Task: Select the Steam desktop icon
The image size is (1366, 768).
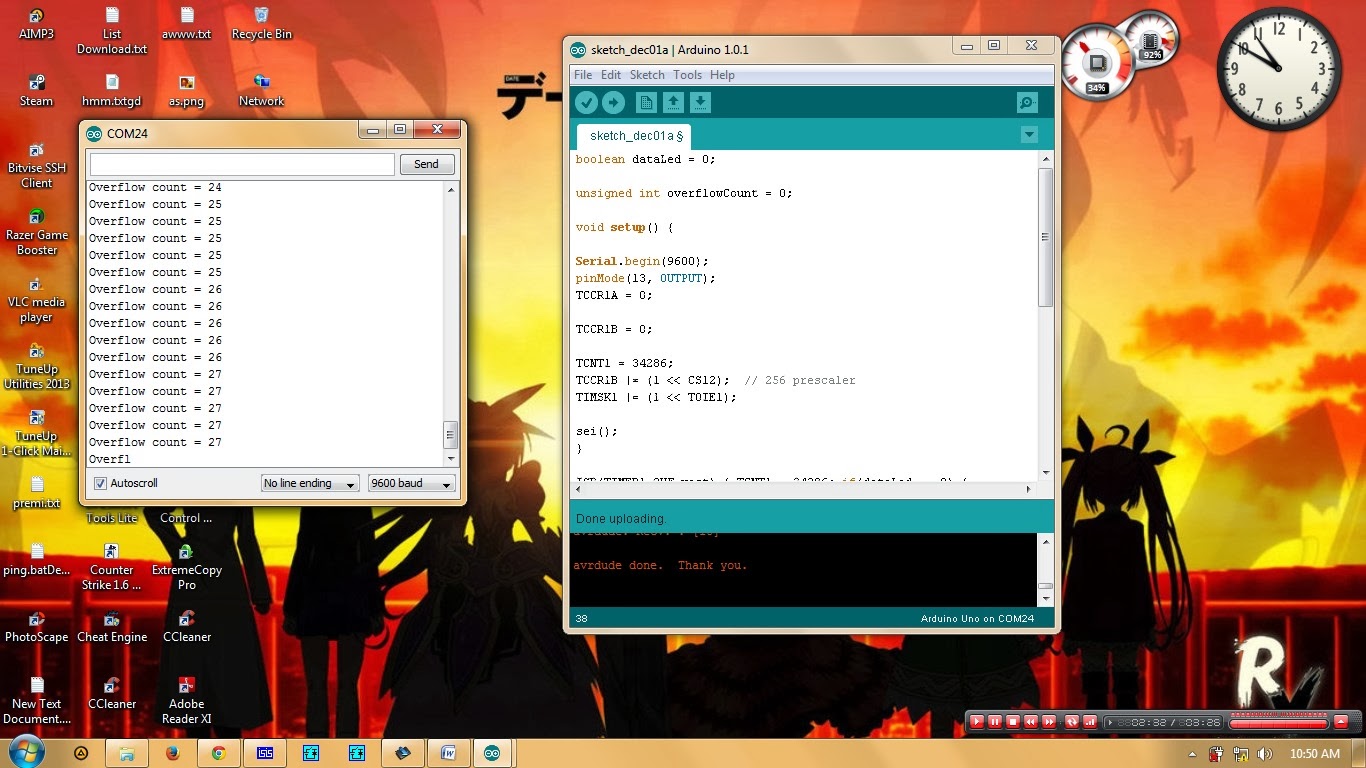Action: [x=36, y=91]
